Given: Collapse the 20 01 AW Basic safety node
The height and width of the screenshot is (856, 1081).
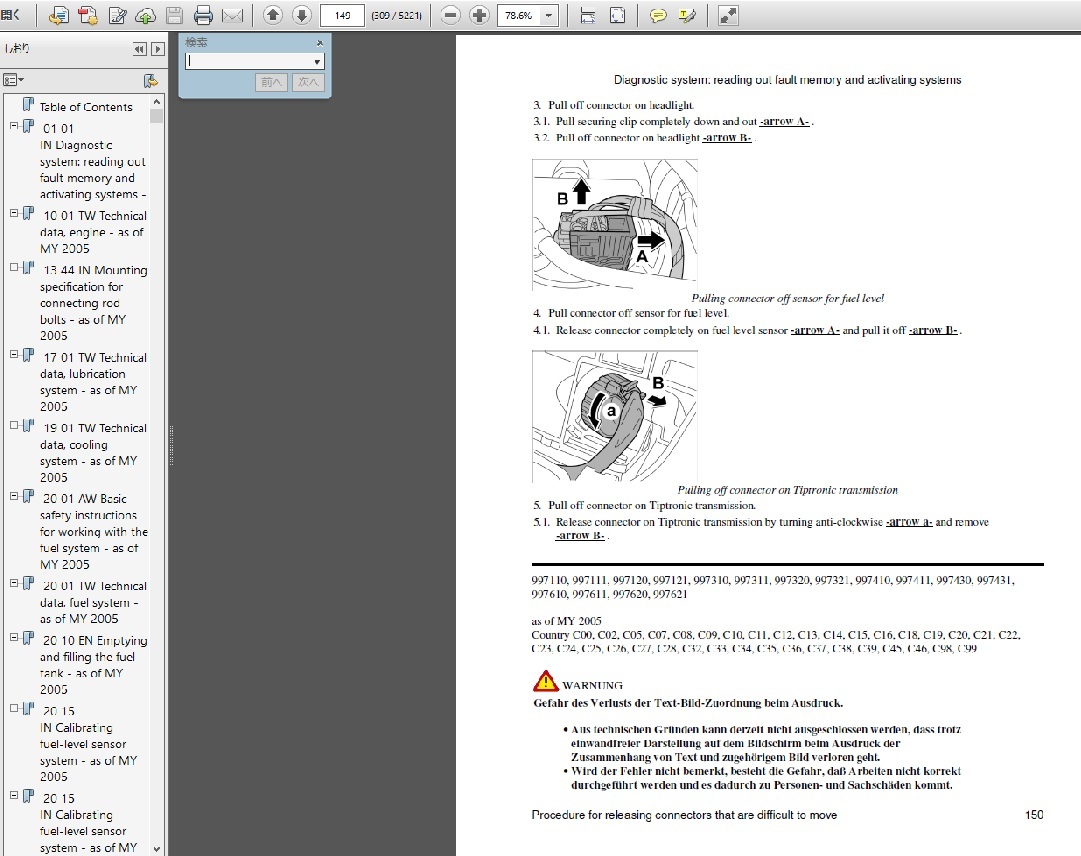Looking at the screenshot, I should tap(14, 496).
